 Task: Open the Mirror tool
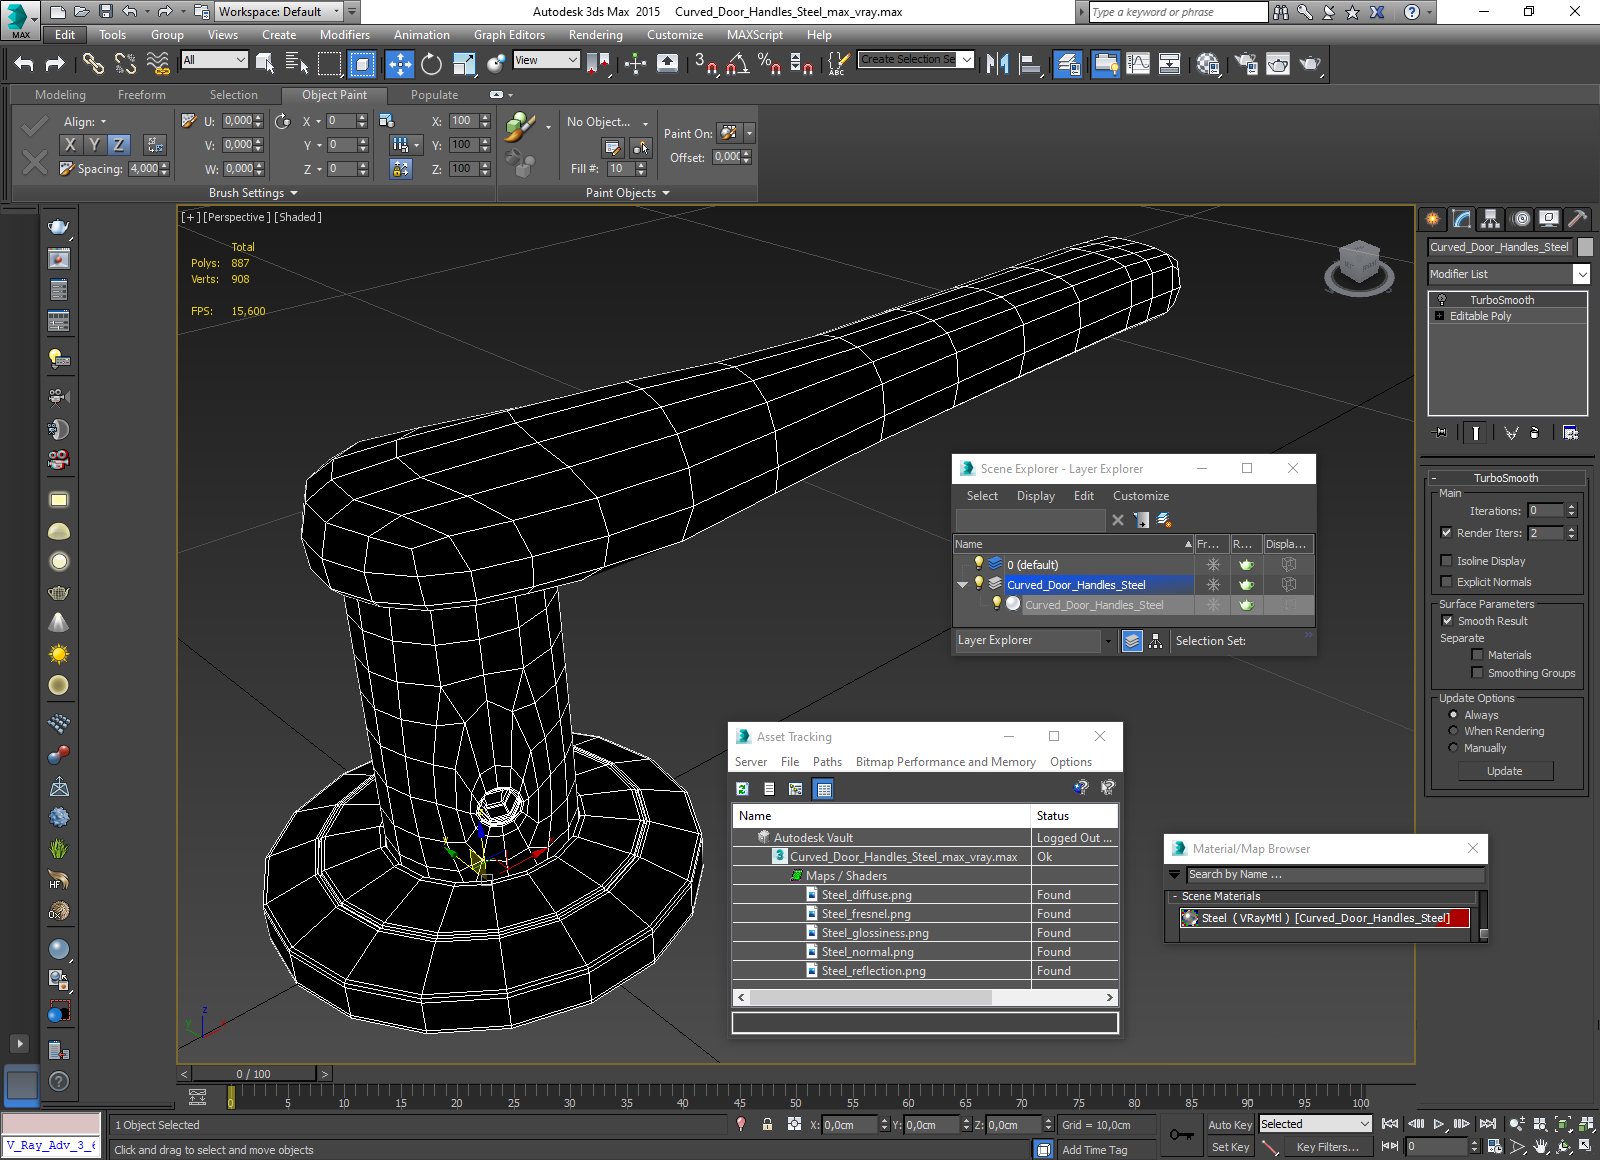[997, 64]
